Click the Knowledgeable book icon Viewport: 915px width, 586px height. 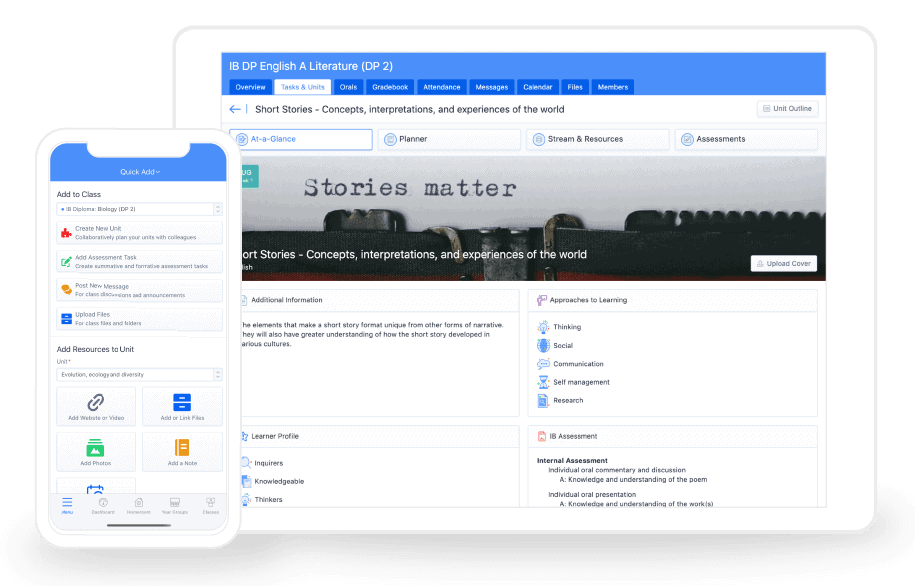point(246,482)
